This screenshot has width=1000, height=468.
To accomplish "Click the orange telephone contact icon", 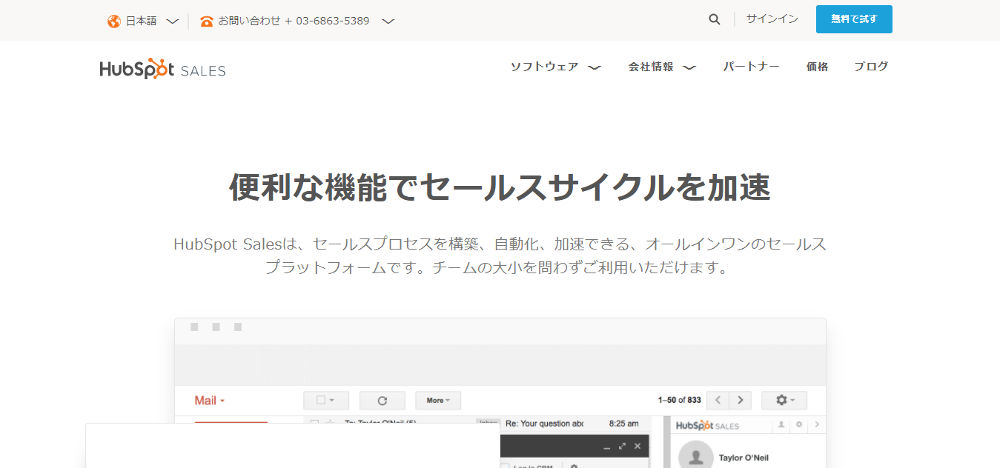I will pos(206,21).
